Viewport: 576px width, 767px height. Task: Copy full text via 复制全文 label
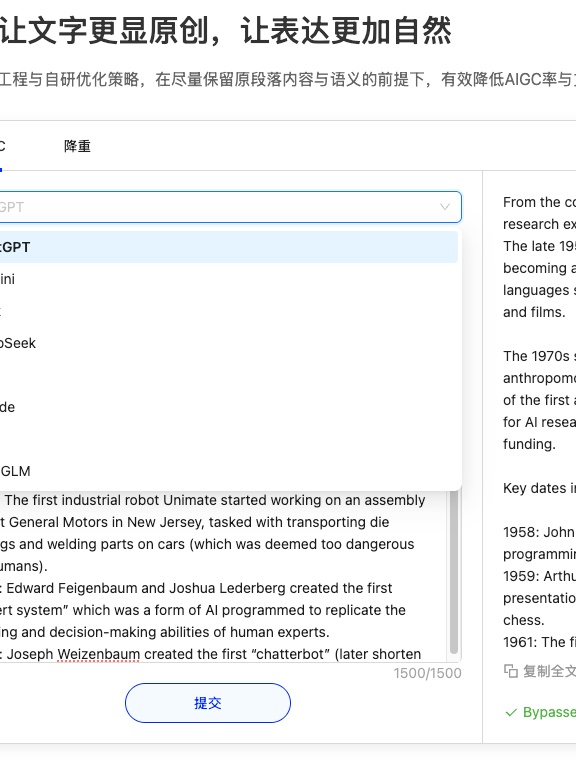click(549, 671)
